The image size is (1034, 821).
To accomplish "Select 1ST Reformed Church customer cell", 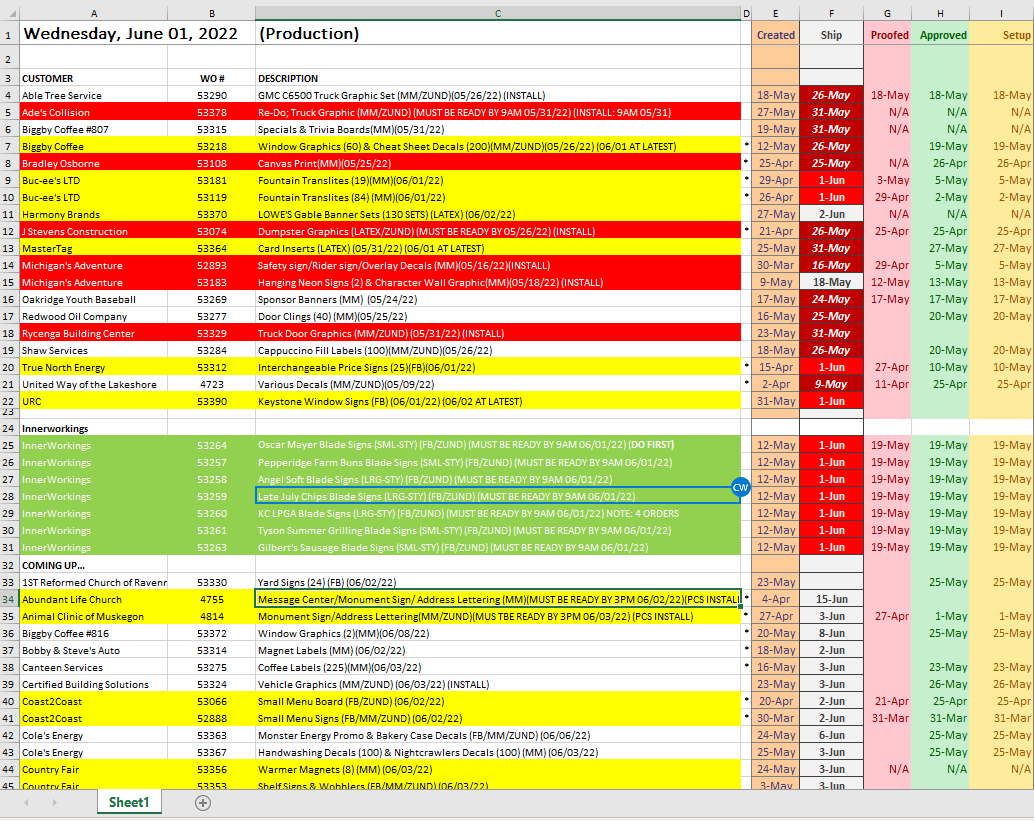I will [94, 582].
